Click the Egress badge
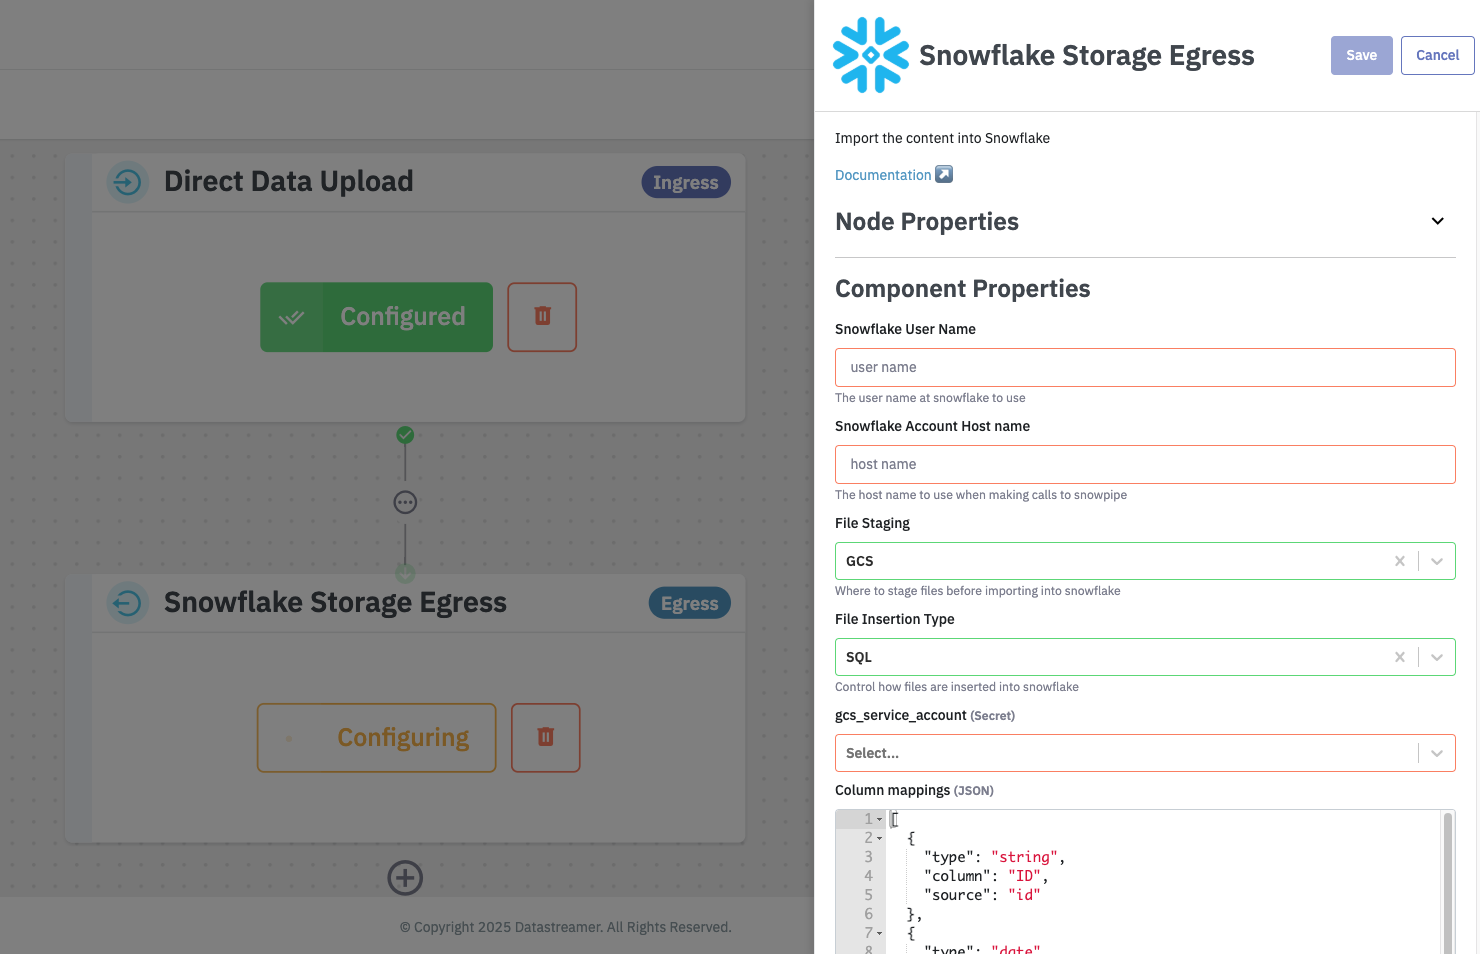Image resolution: width=1480 pixels, height=954 pixels. (x=689, y=604)
